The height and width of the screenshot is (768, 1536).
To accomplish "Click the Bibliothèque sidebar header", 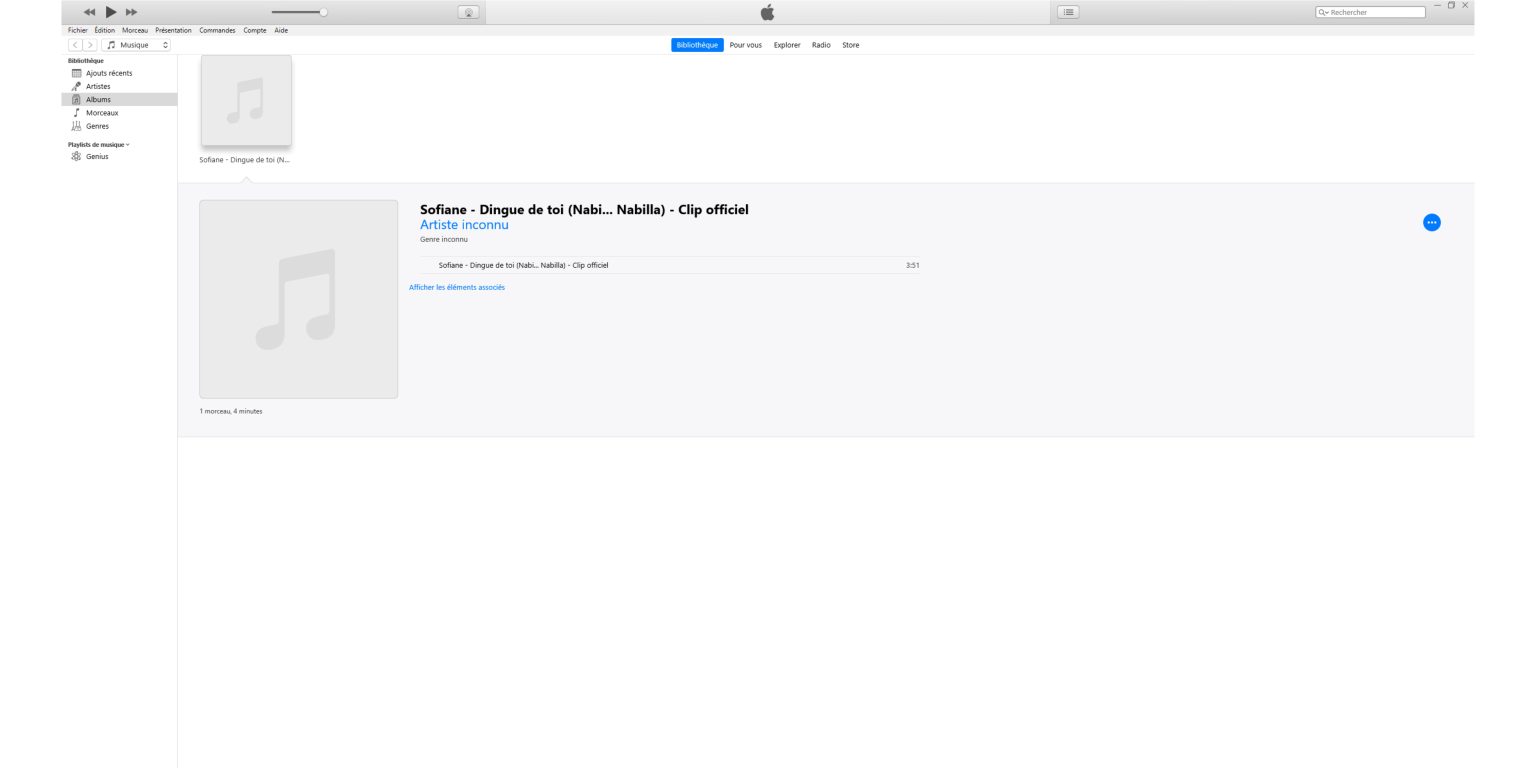I will click(x=85, y=61).
